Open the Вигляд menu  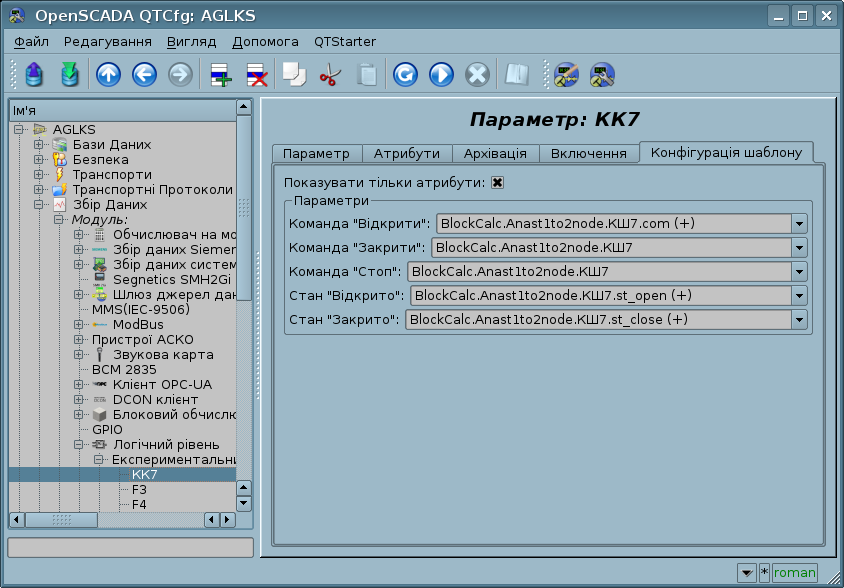[191, 41]
